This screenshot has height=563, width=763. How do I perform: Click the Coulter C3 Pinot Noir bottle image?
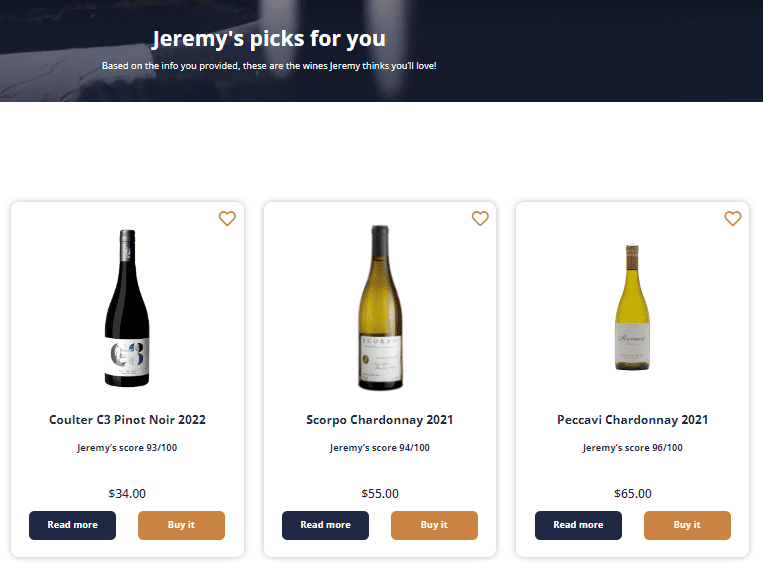pyautogui.click(x=127, y=308)
